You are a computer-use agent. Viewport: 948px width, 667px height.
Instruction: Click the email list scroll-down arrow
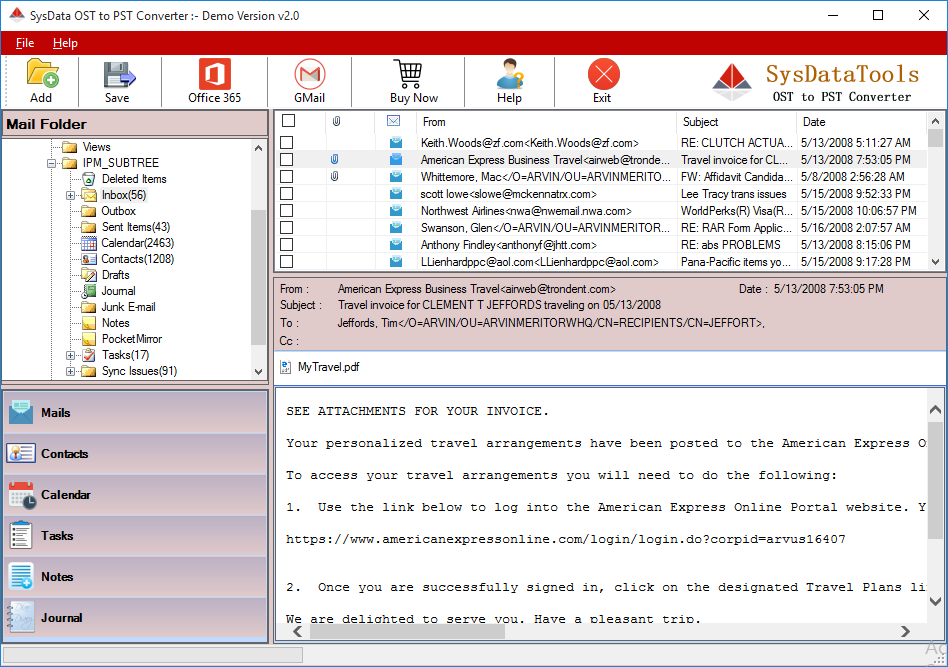(935, 262)
